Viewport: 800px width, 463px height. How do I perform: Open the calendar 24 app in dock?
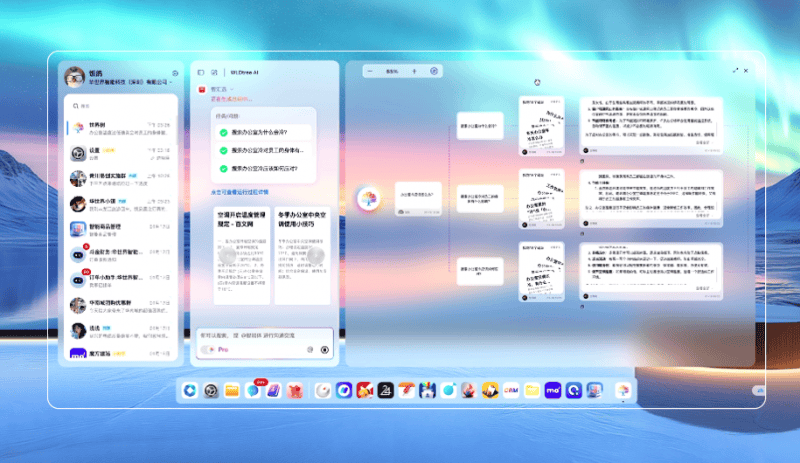(x=383, y=390)
